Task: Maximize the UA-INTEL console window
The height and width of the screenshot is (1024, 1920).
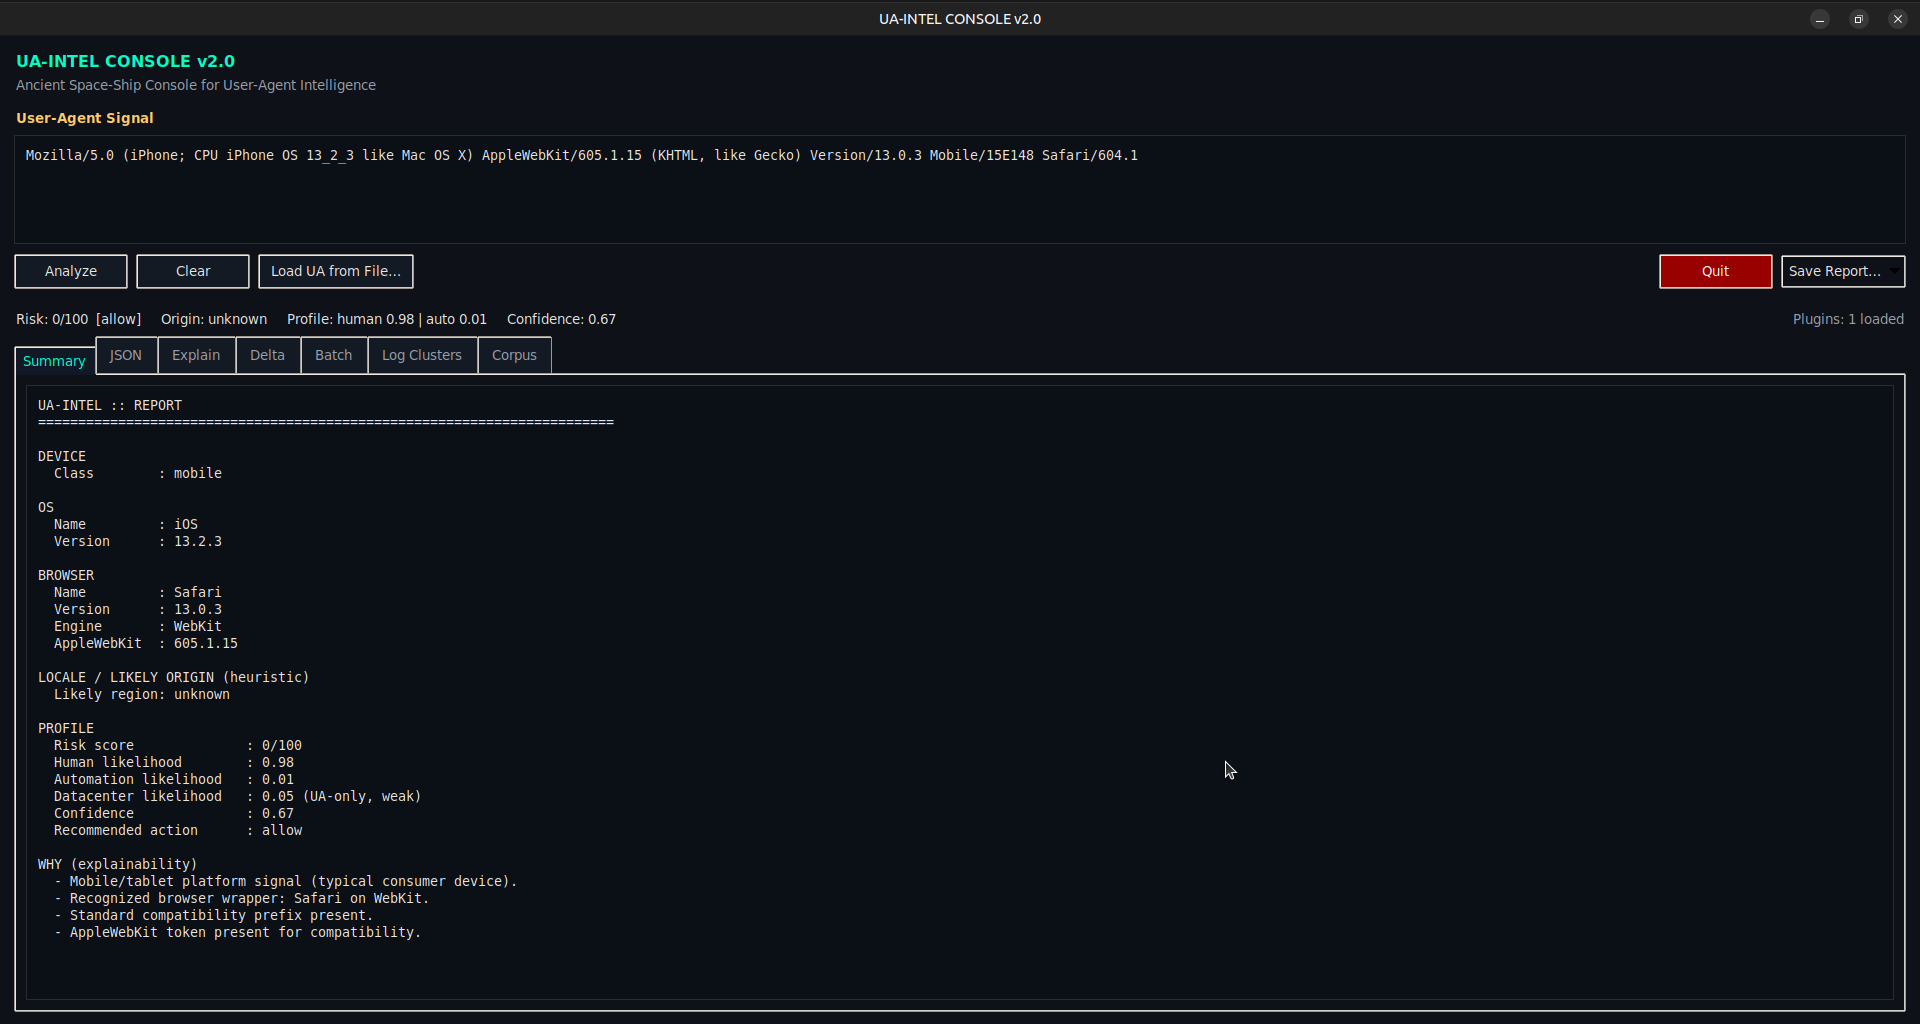Action: click(x=1858, y=19)
